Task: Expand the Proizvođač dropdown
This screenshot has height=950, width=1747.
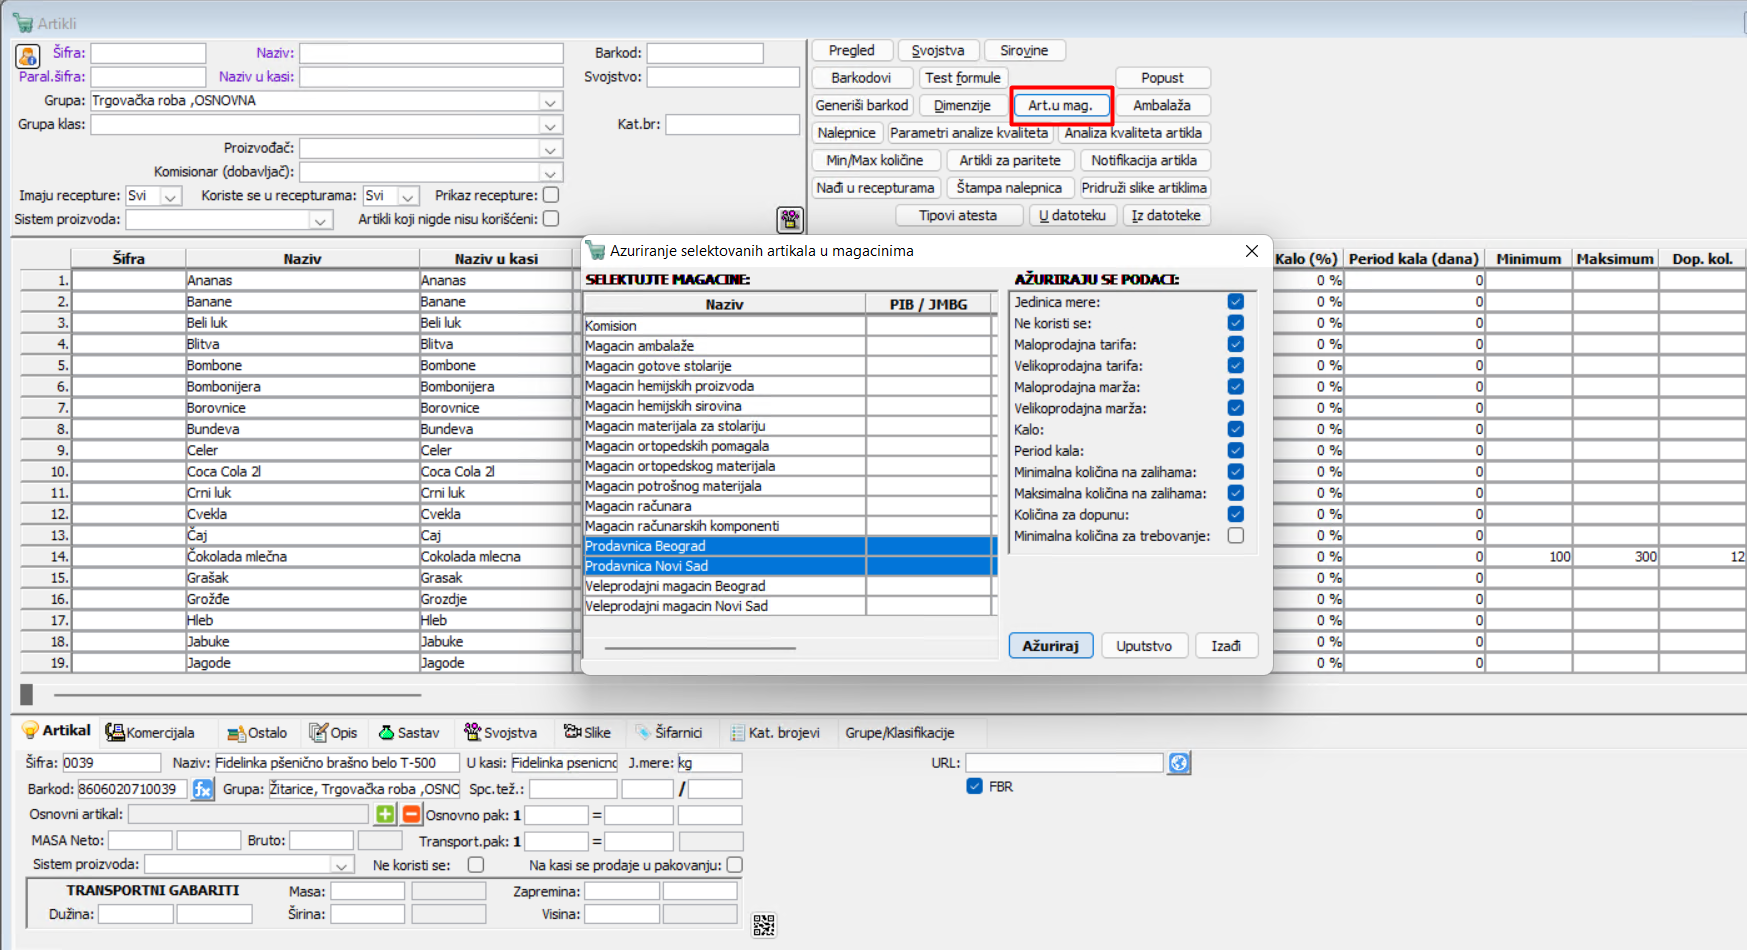Action: coord(550,149)
